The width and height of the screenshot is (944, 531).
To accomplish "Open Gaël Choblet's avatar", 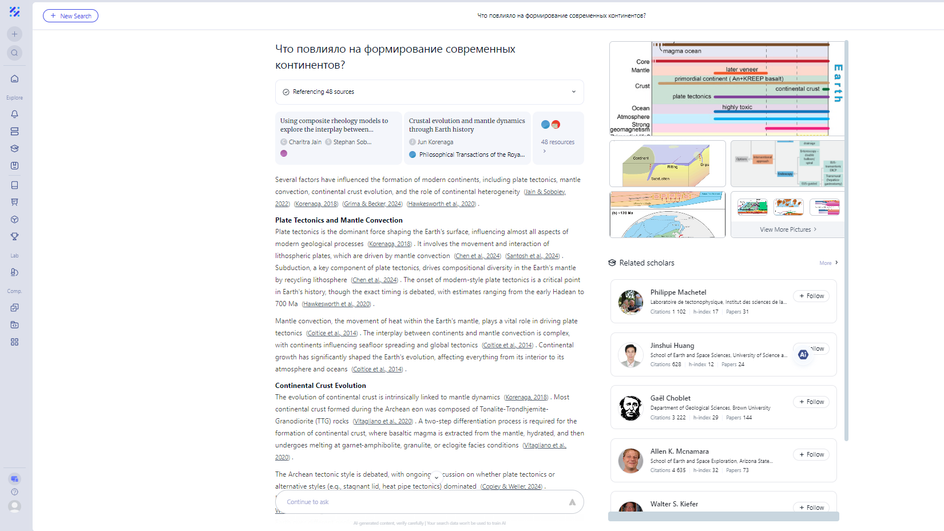I will pos(630,408).
